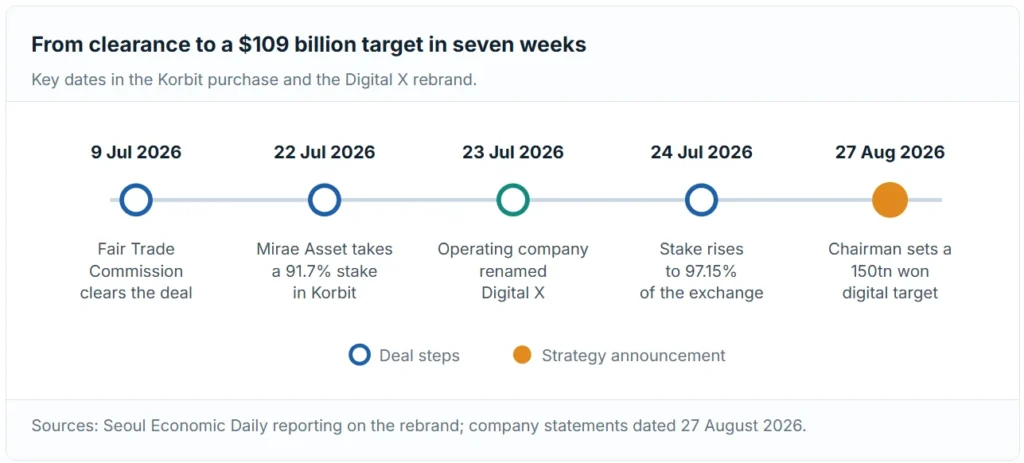The width and height of the screenshot is (1024, 463).
Task: Click the 9 Jul 2026 timeline marker circle
Action: click(x=136, y=200)
